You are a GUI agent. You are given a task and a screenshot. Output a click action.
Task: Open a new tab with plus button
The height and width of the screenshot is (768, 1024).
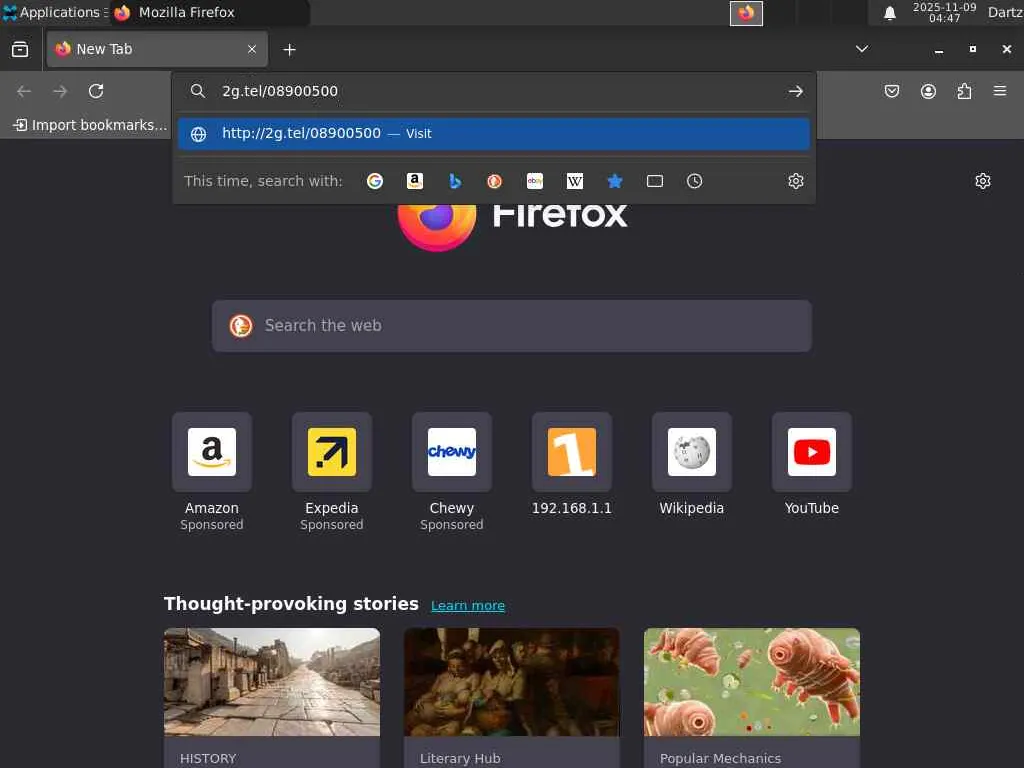(289, 50)
